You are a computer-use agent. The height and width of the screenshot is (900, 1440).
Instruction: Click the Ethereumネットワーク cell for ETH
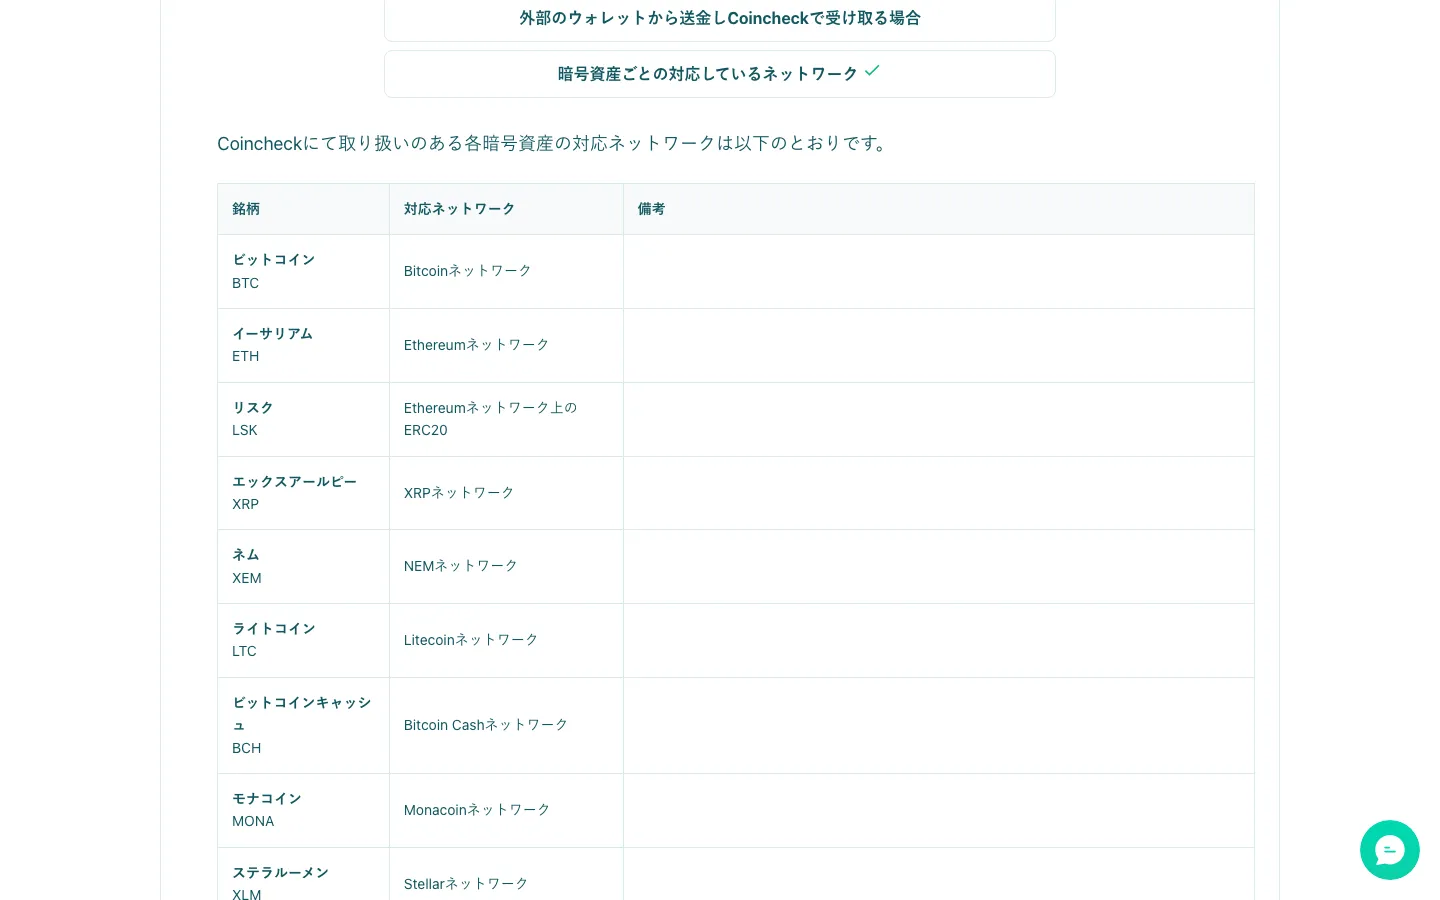pyautogui.click(x=506, y=345)
